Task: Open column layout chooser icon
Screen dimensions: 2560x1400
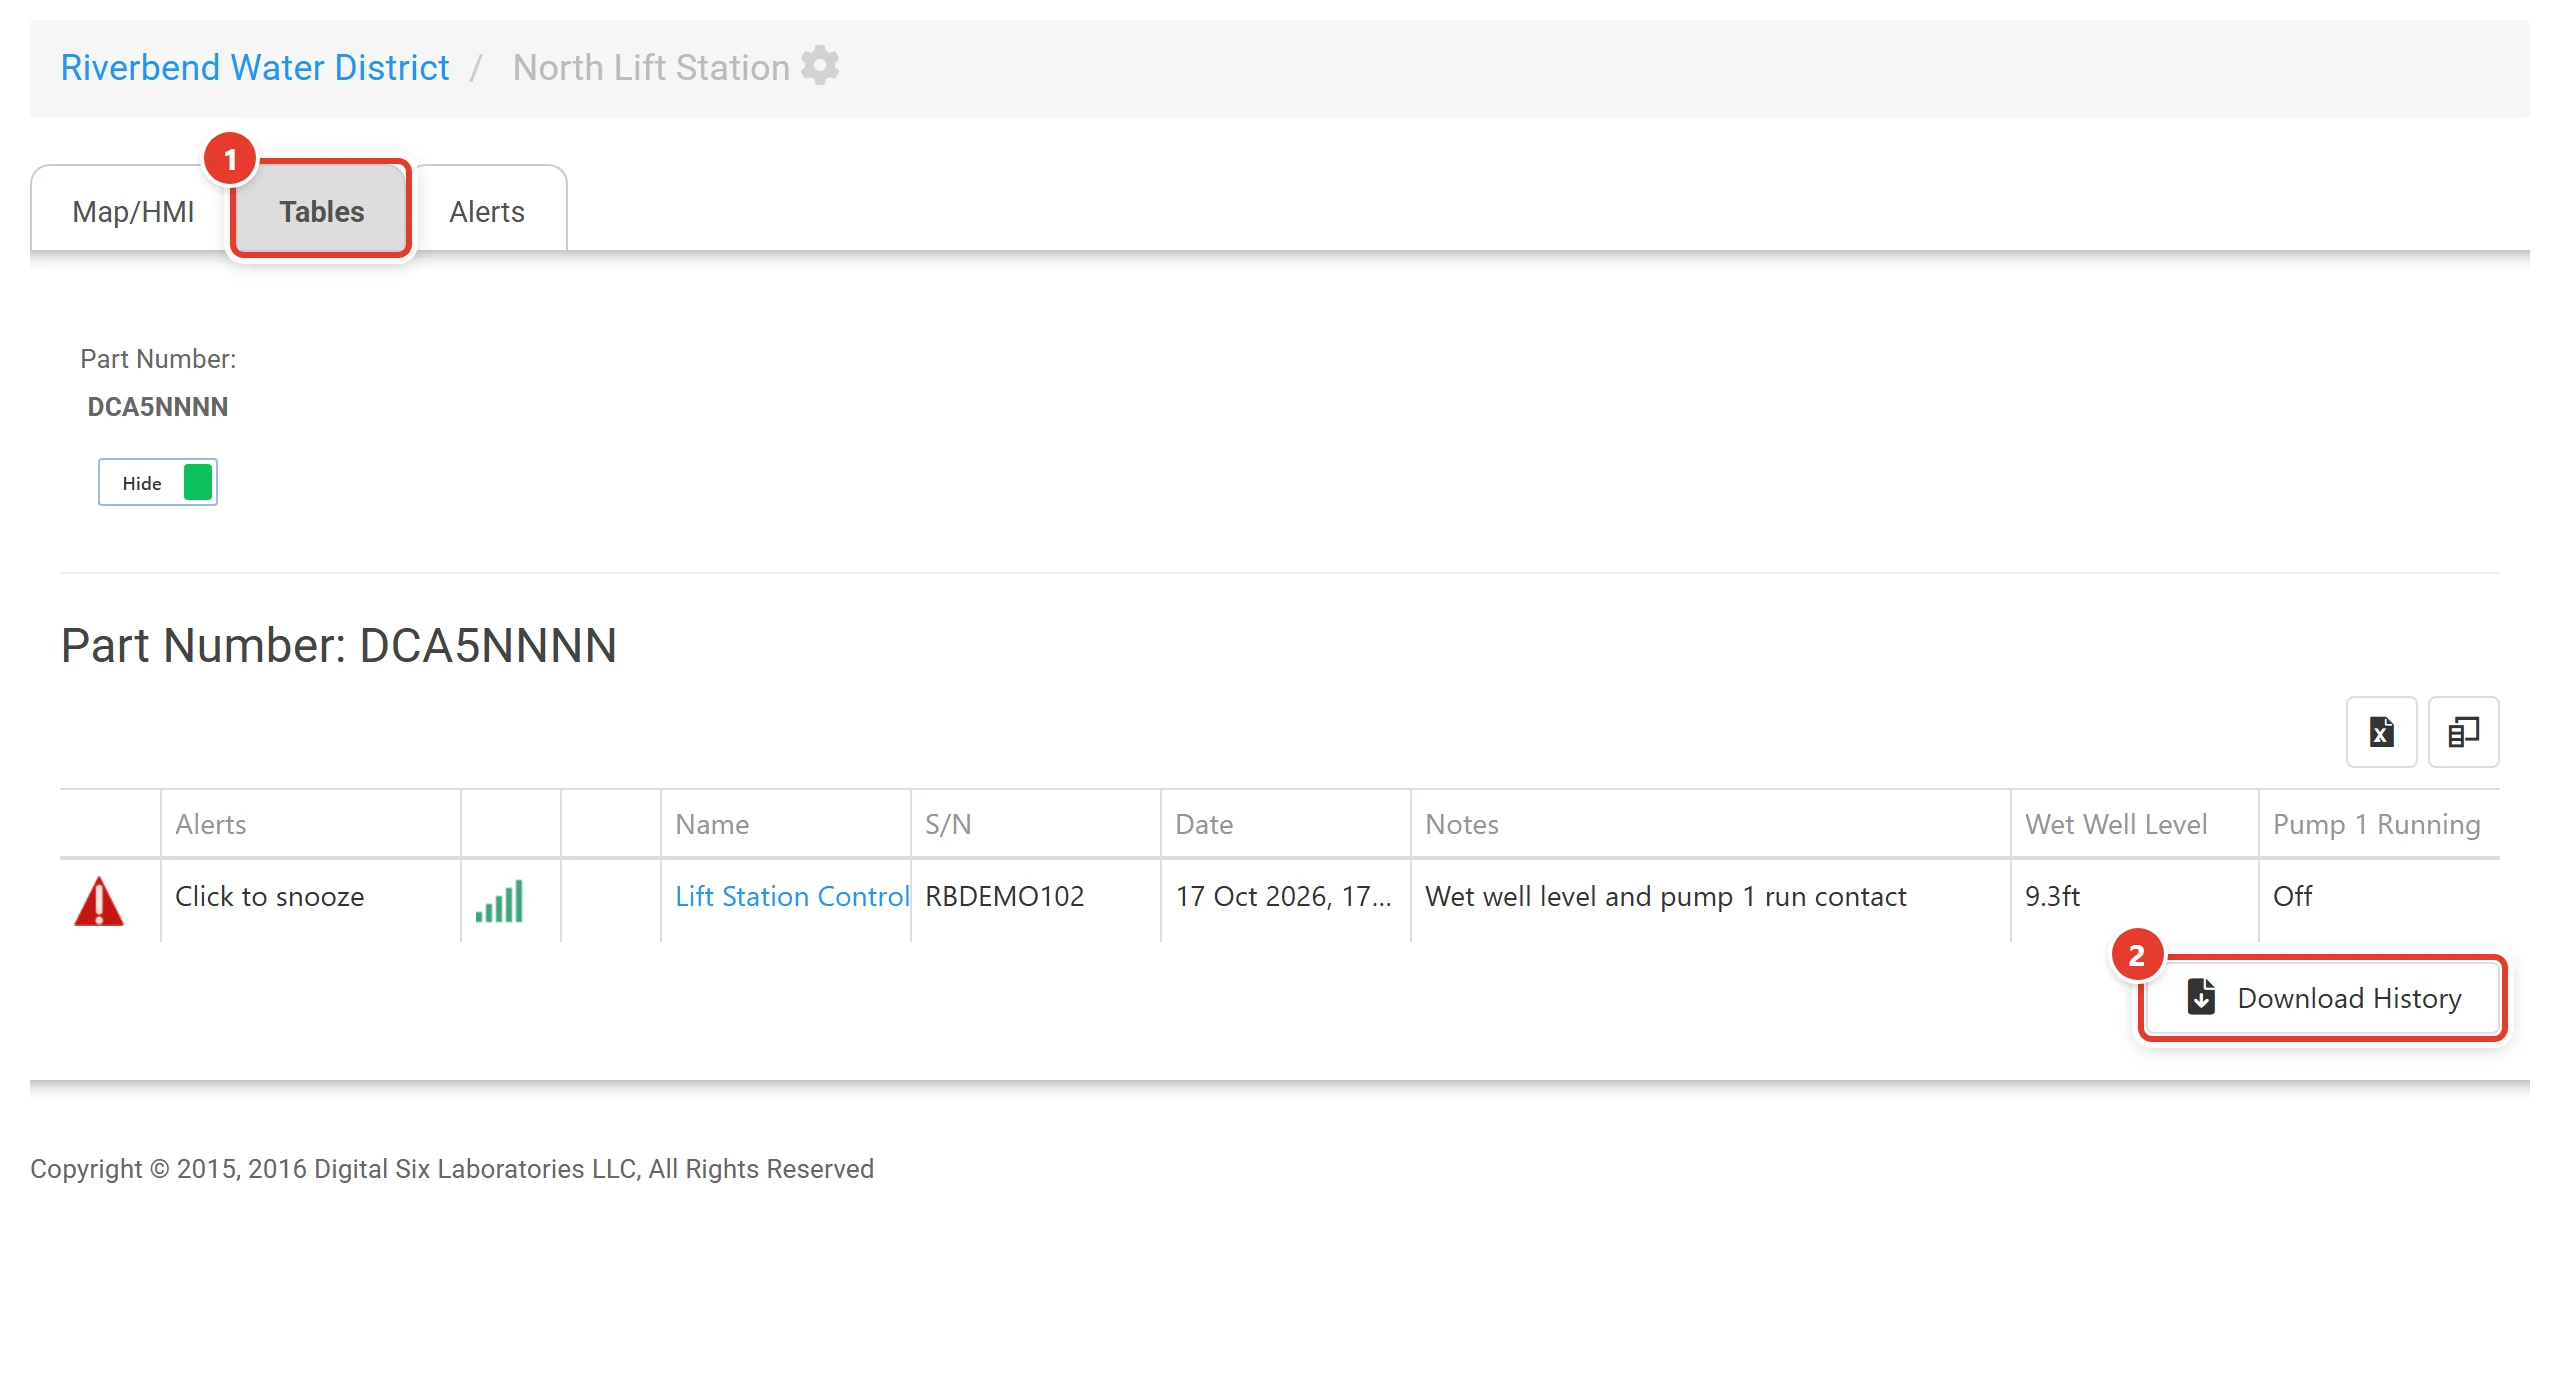Action: point(2463,732)
